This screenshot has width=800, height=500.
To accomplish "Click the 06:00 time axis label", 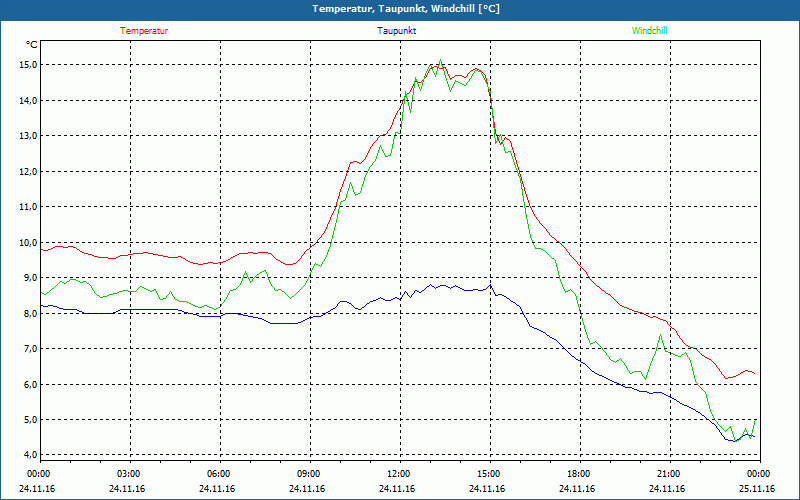I will coord(218,474).
